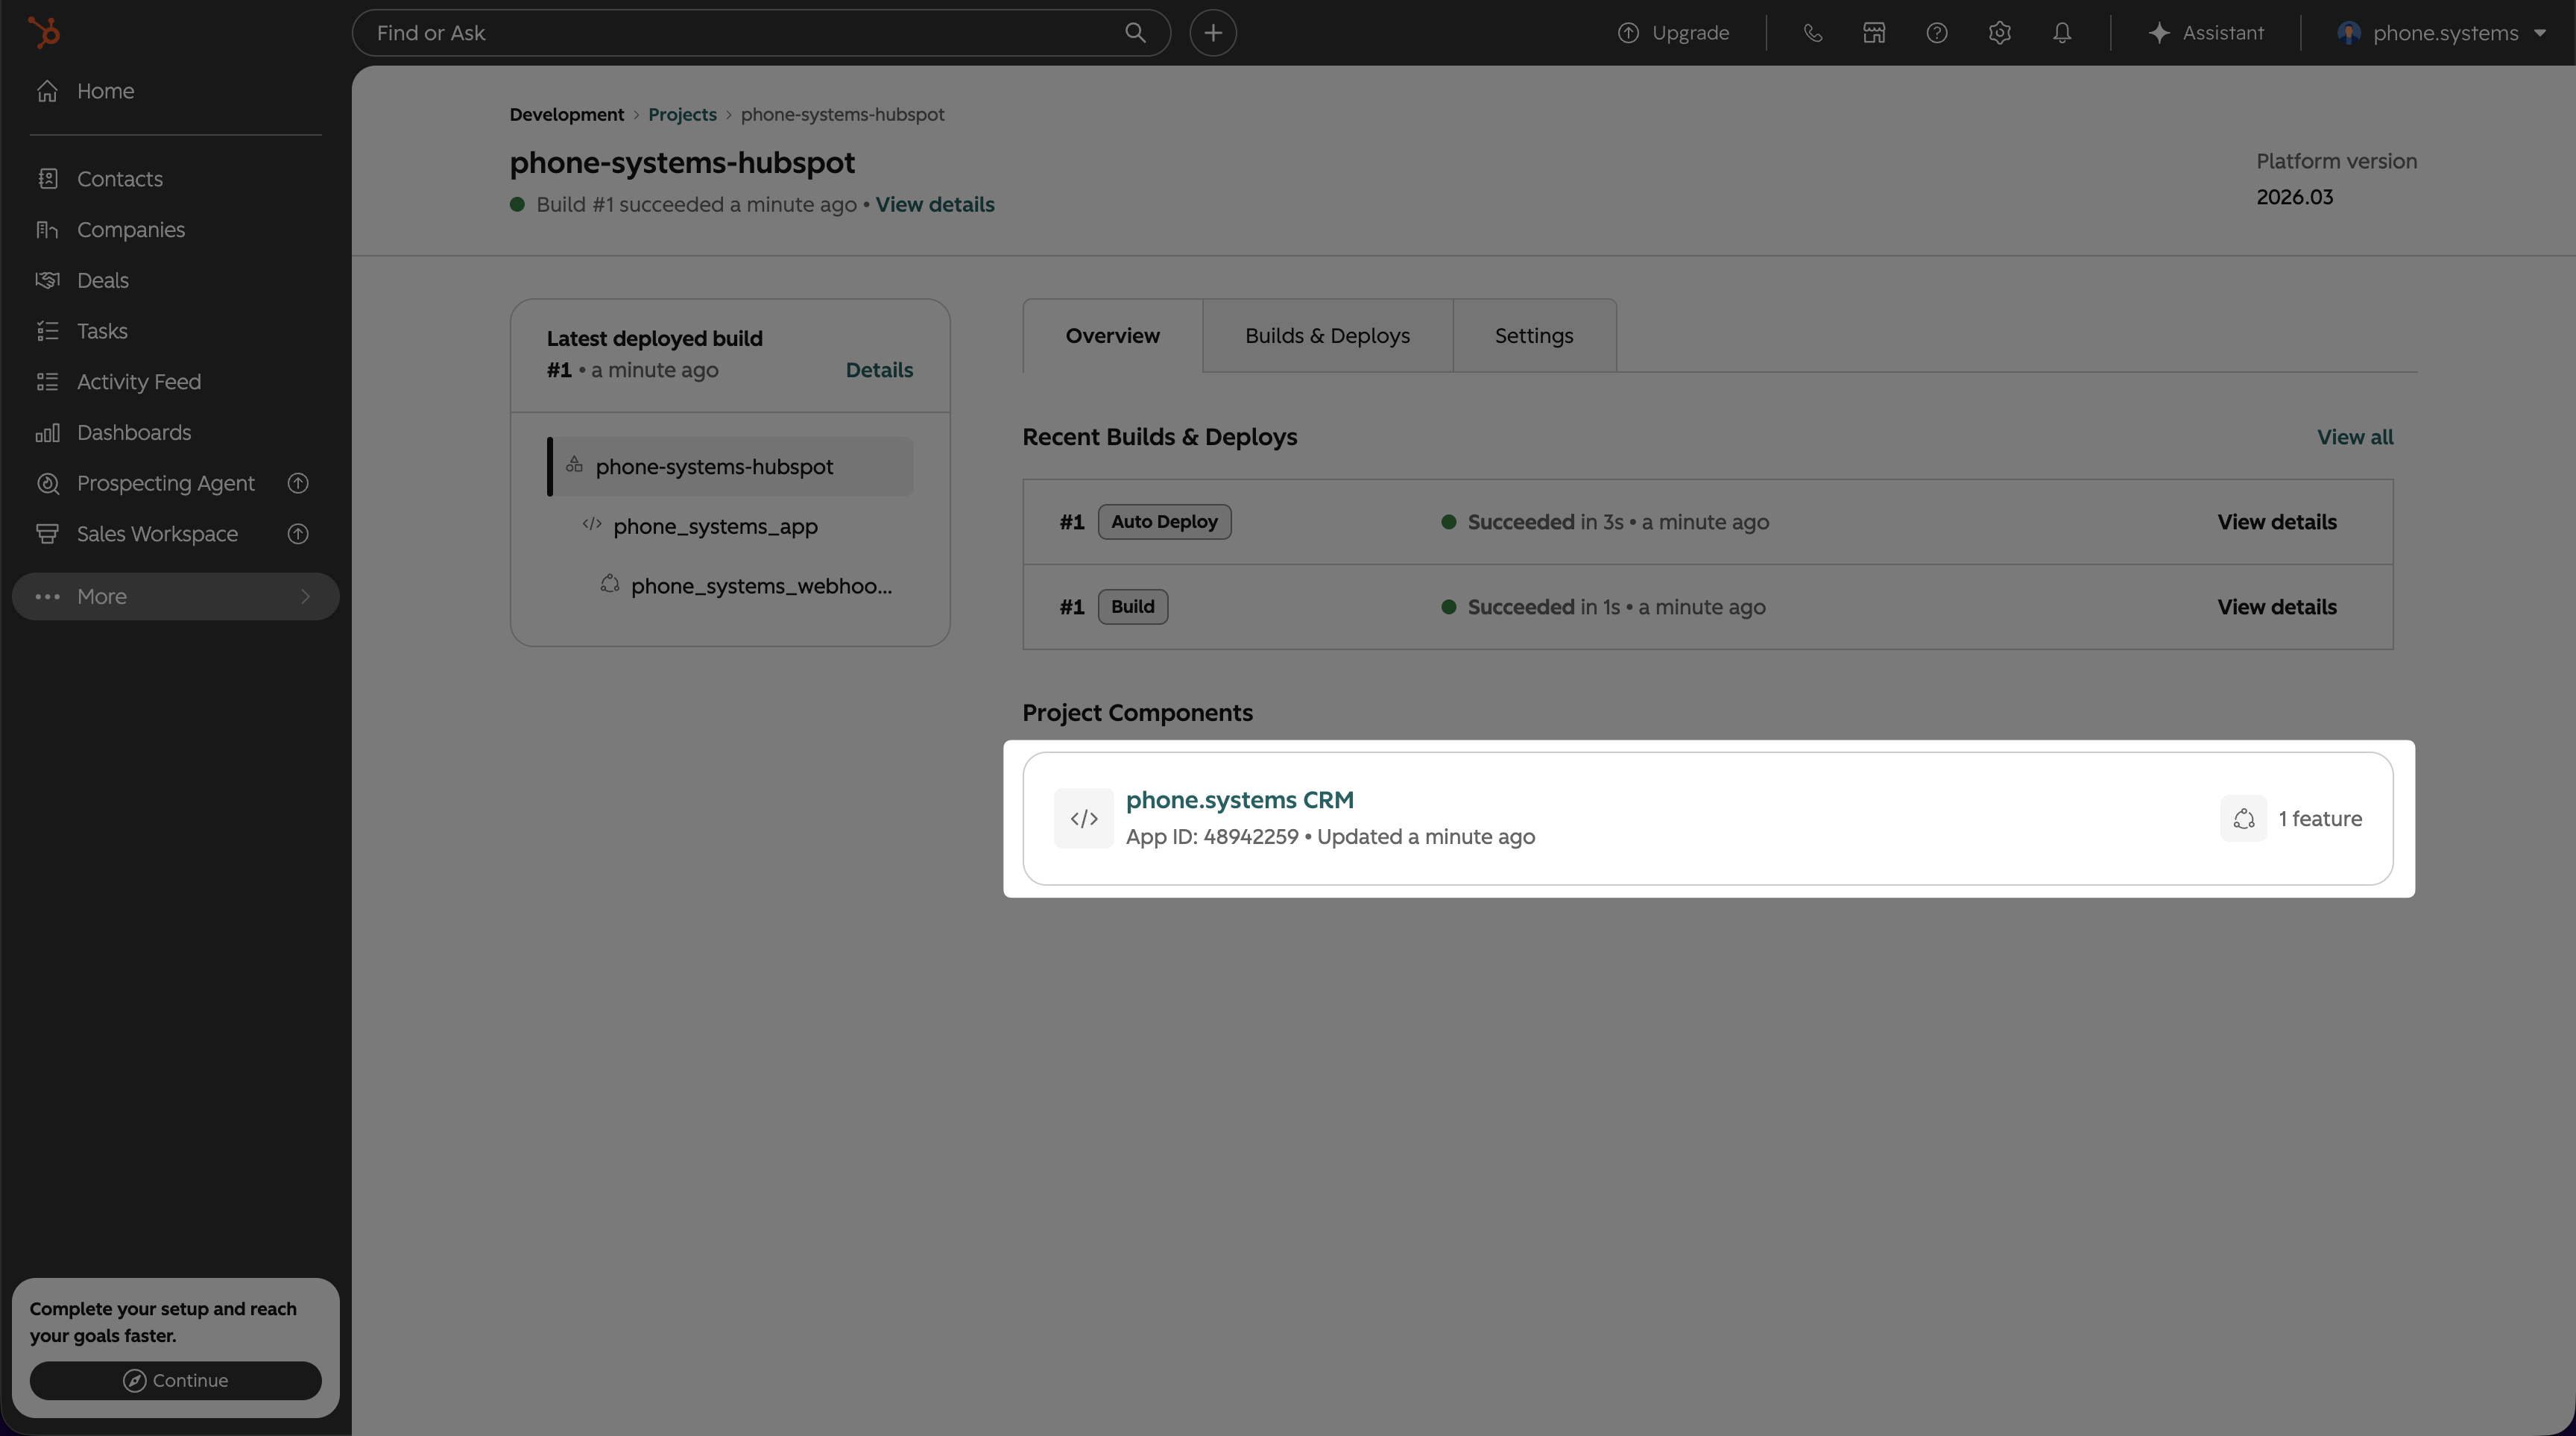Click the phone-systems-hubspot page heading
The height and width of the screenshot is (1436, 2576).
click(x=682, y=162)
